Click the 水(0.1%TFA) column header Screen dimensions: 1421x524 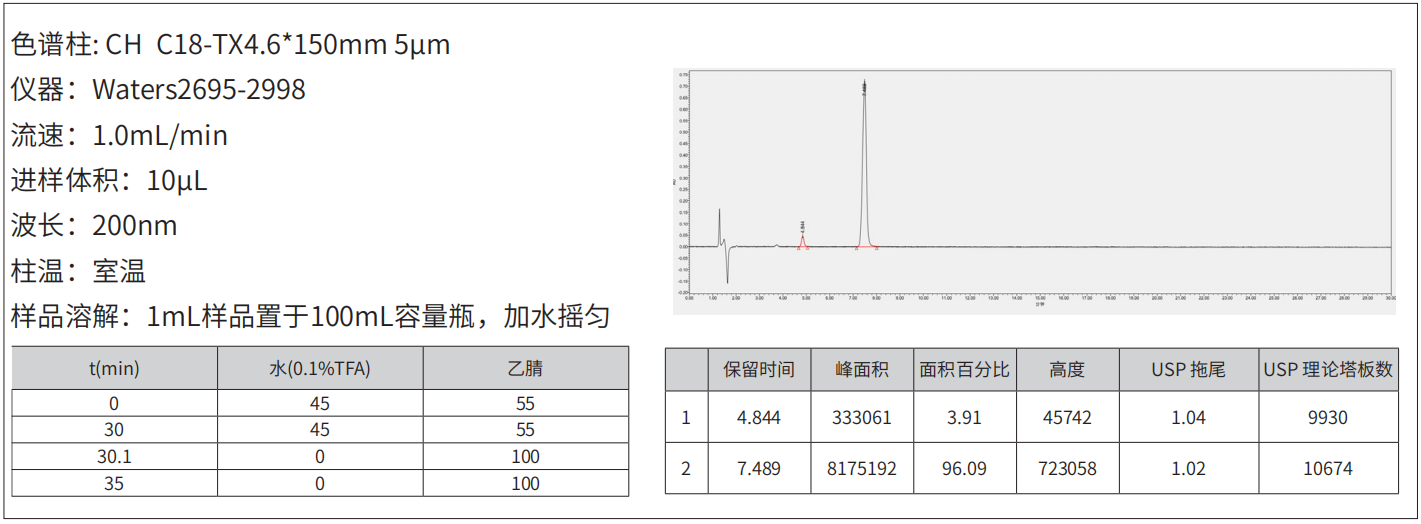320,368
